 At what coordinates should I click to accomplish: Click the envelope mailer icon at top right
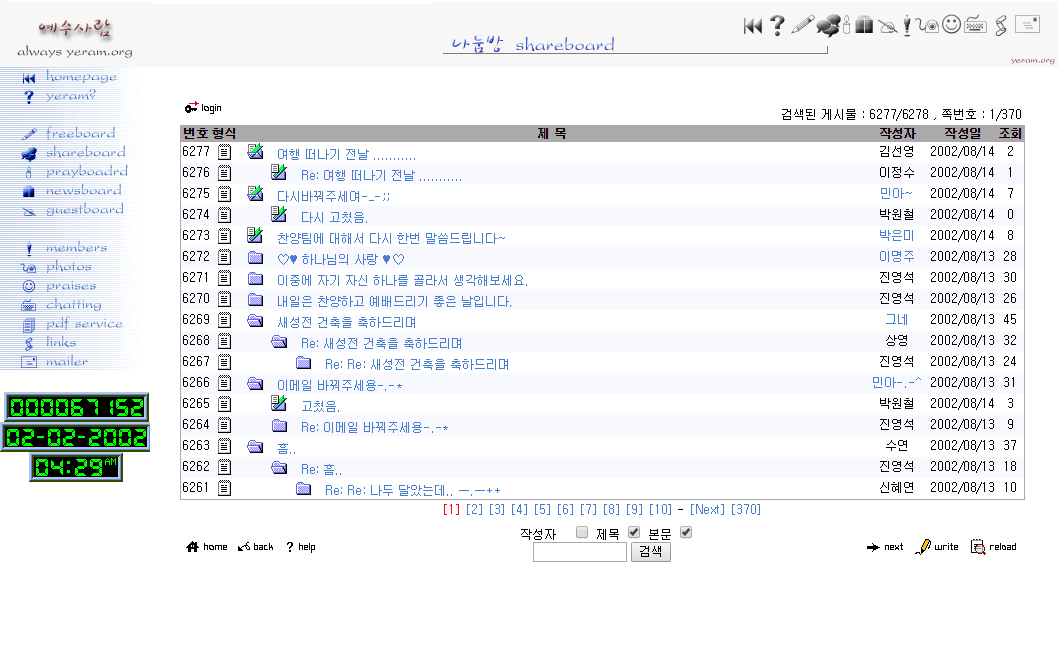click(x=1027, y=25)
